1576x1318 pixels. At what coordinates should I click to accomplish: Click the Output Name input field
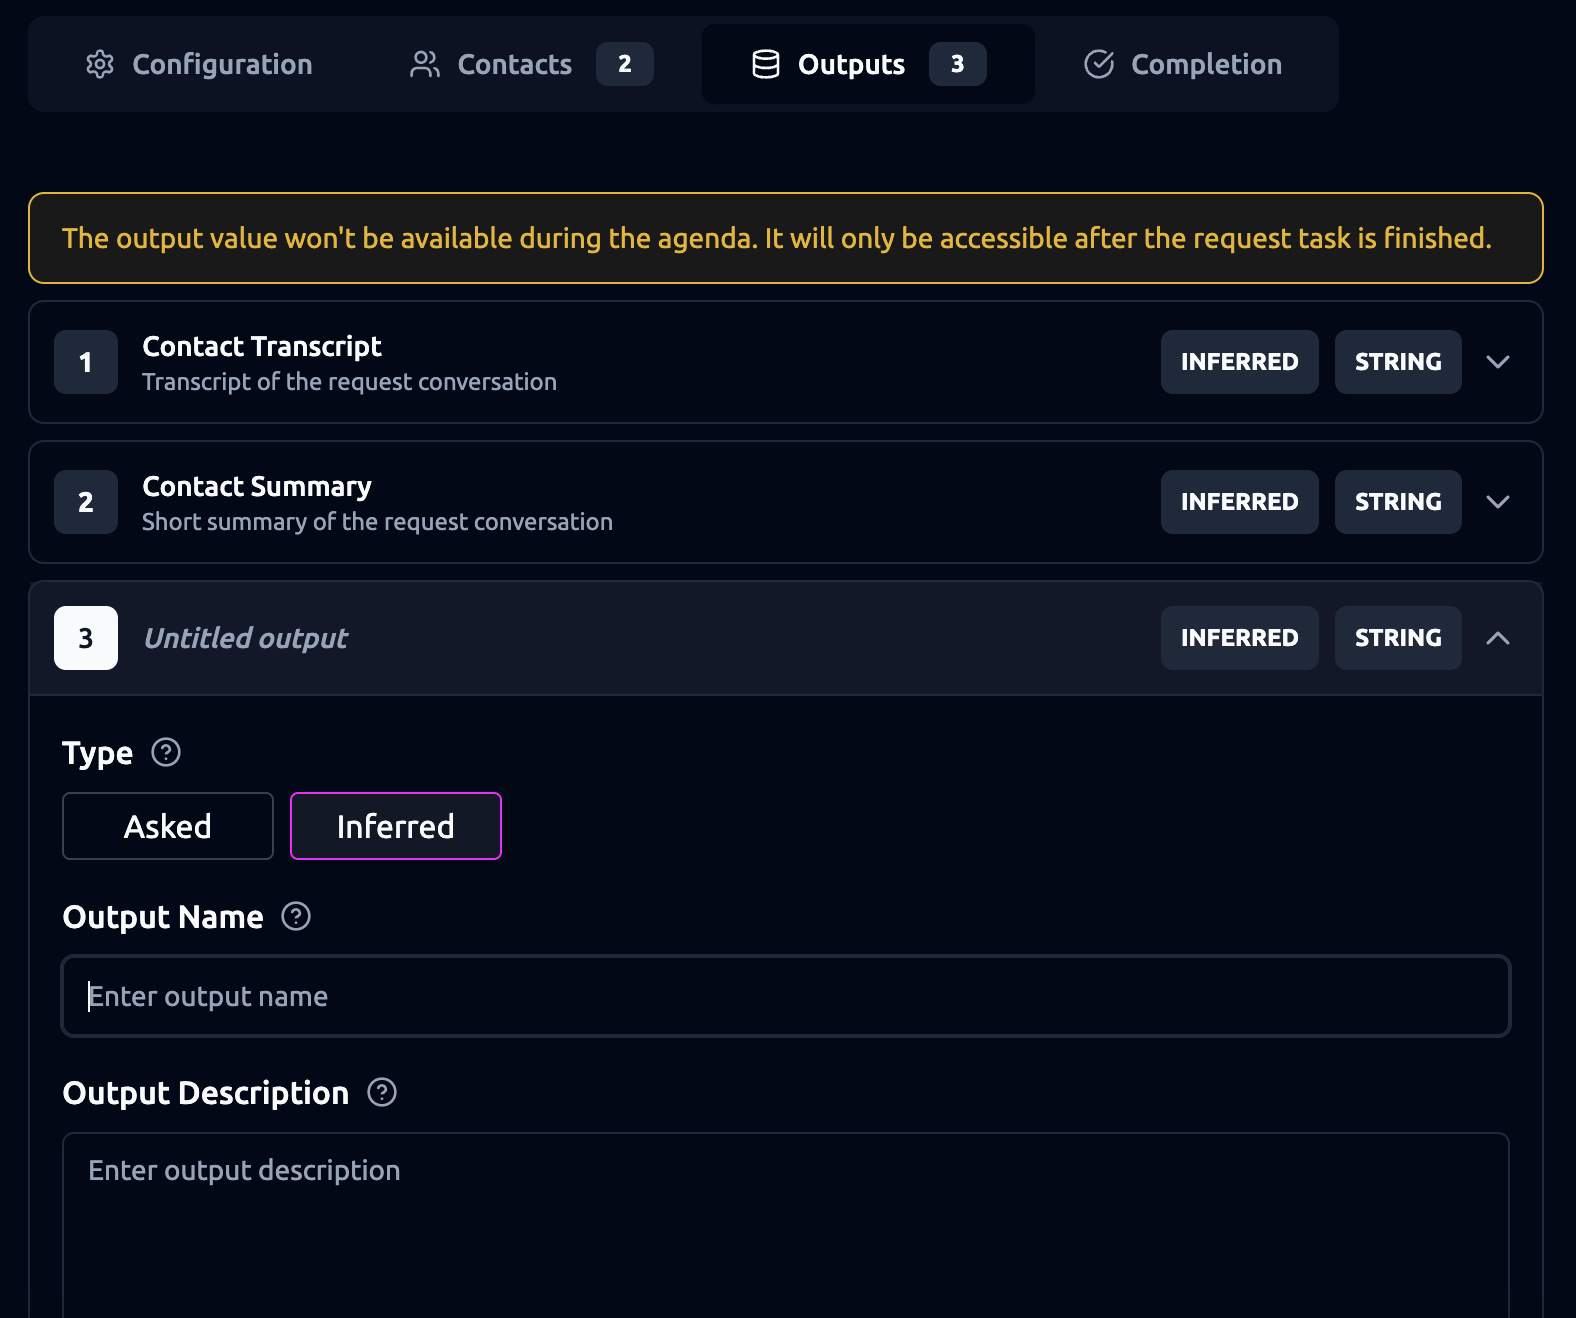[786, 996]
